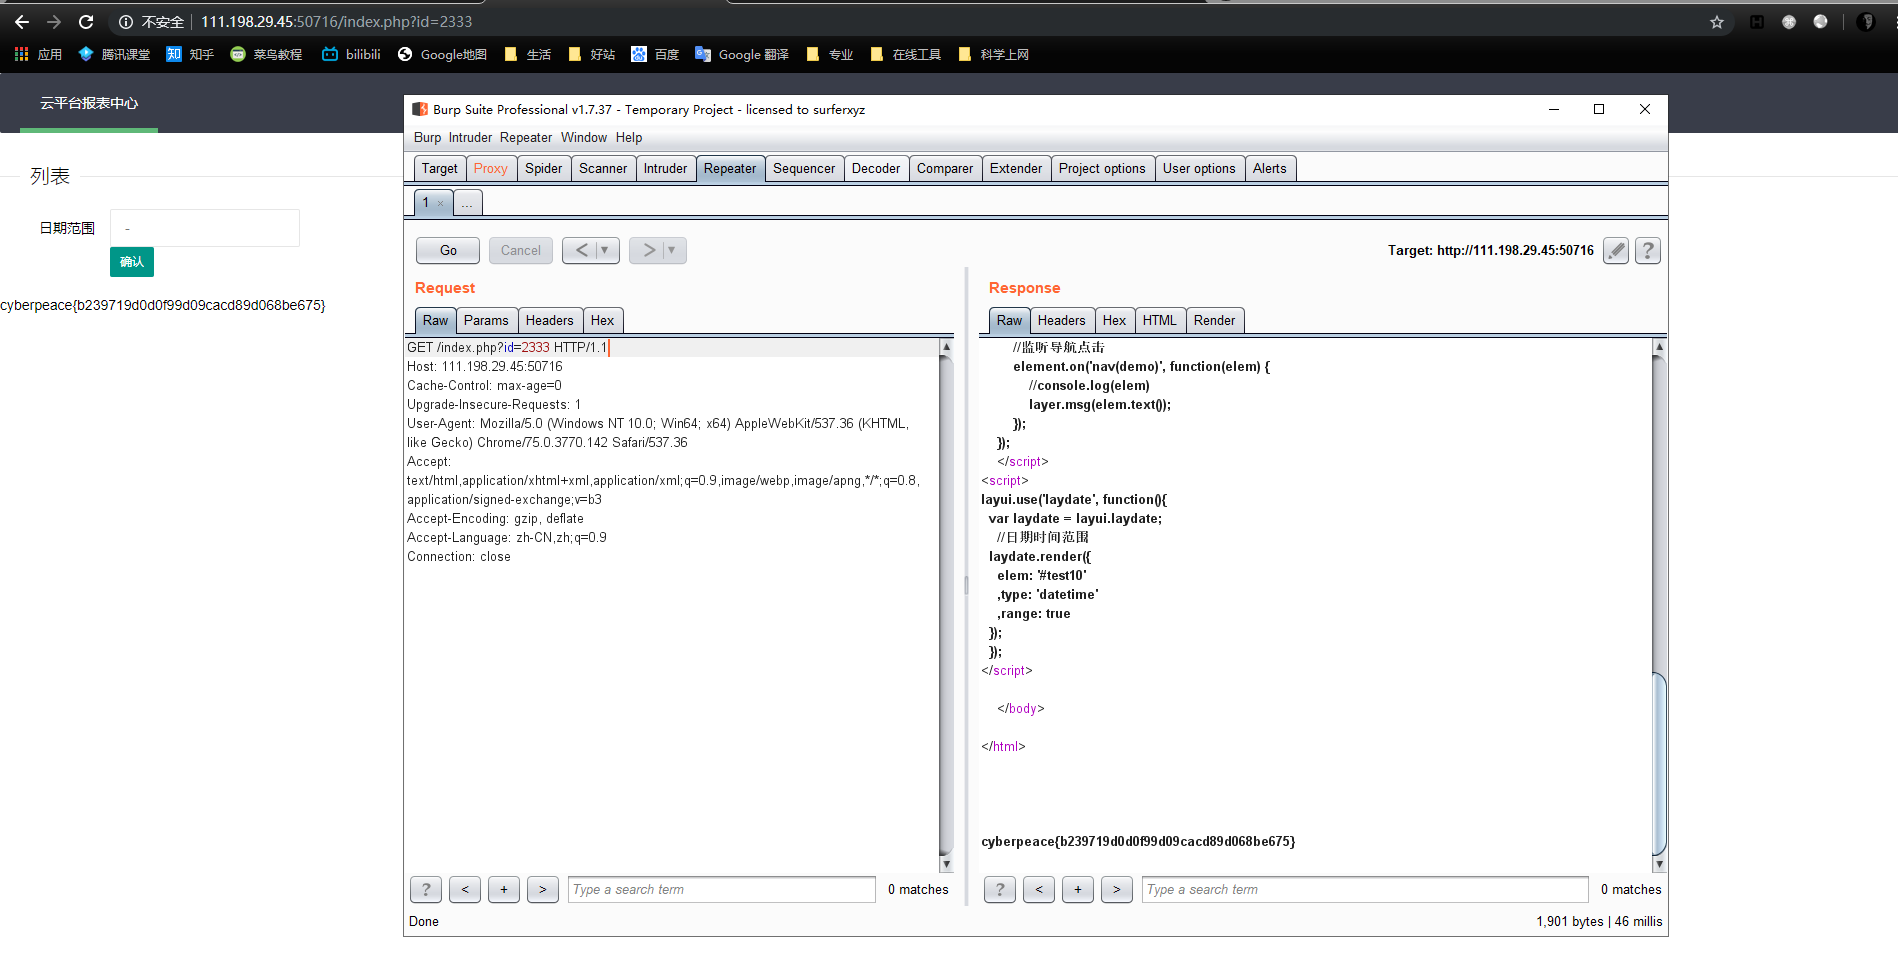Click the request pane vertical scrollbar

[x=946, y=605]
